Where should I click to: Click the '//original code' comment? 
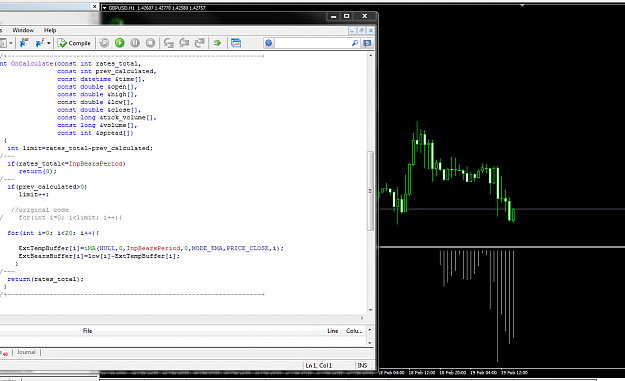(39, 210)
